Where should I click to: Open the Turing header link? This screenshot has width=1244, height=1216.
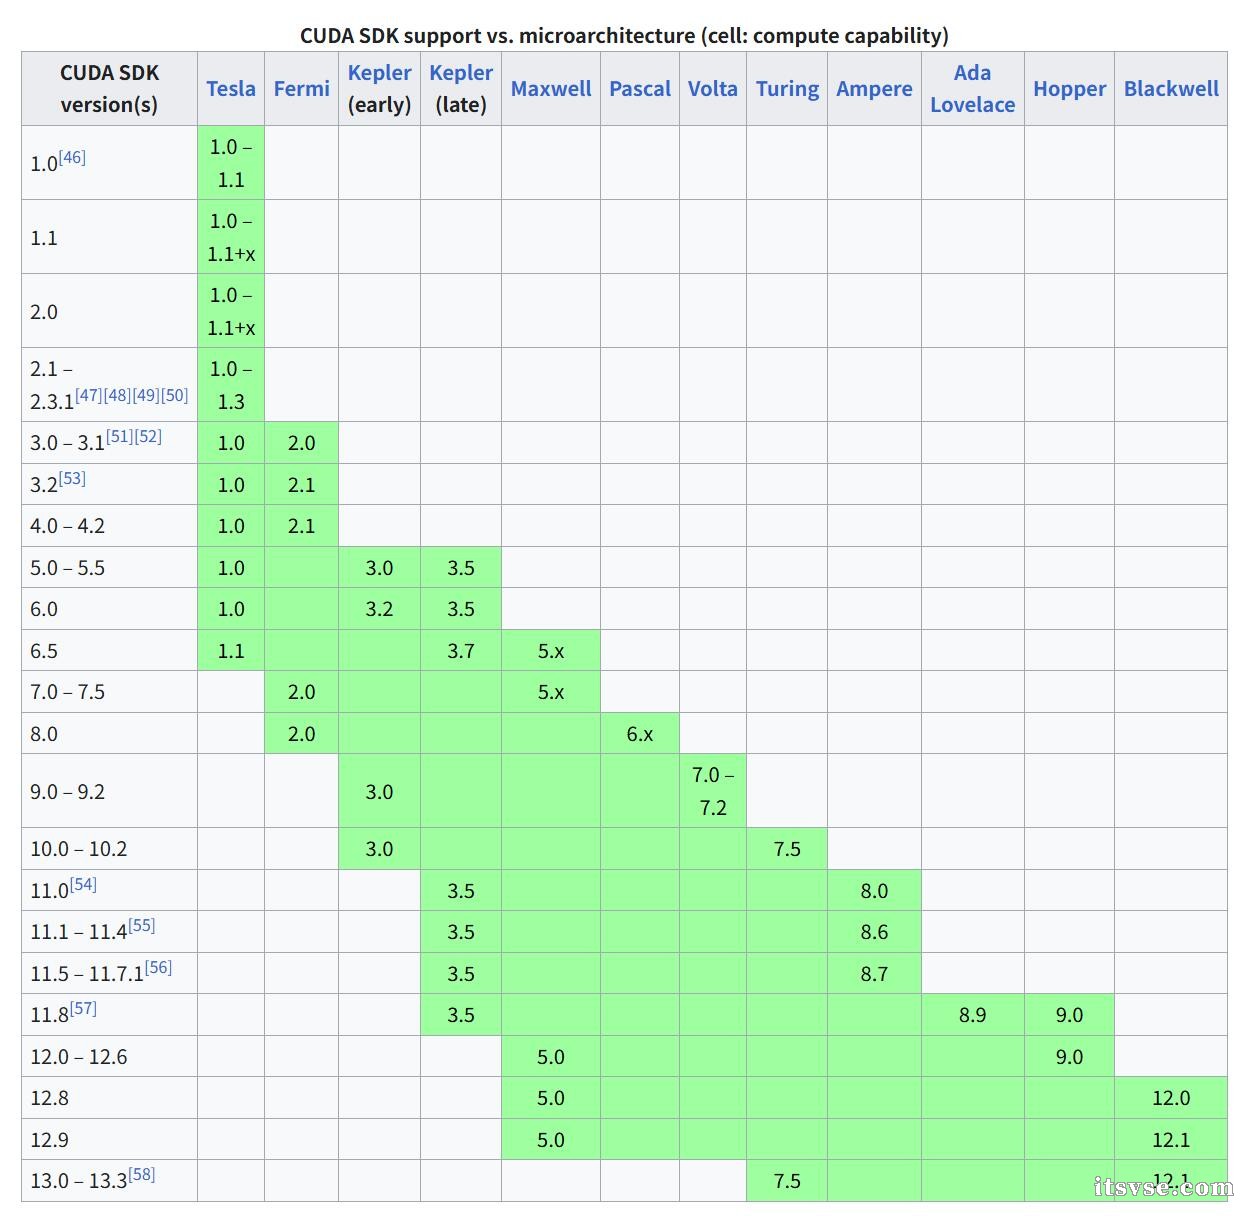point(787,88)
